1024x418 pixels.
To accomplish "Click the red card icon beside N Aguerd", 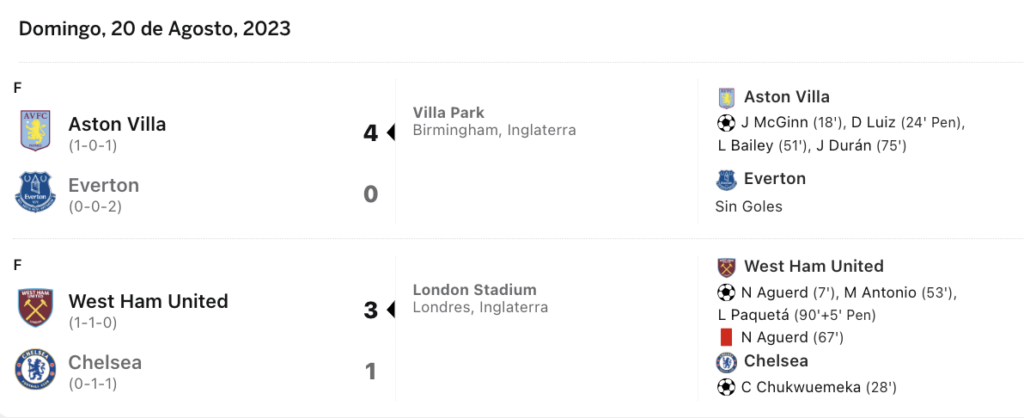I will coord(726,338).
